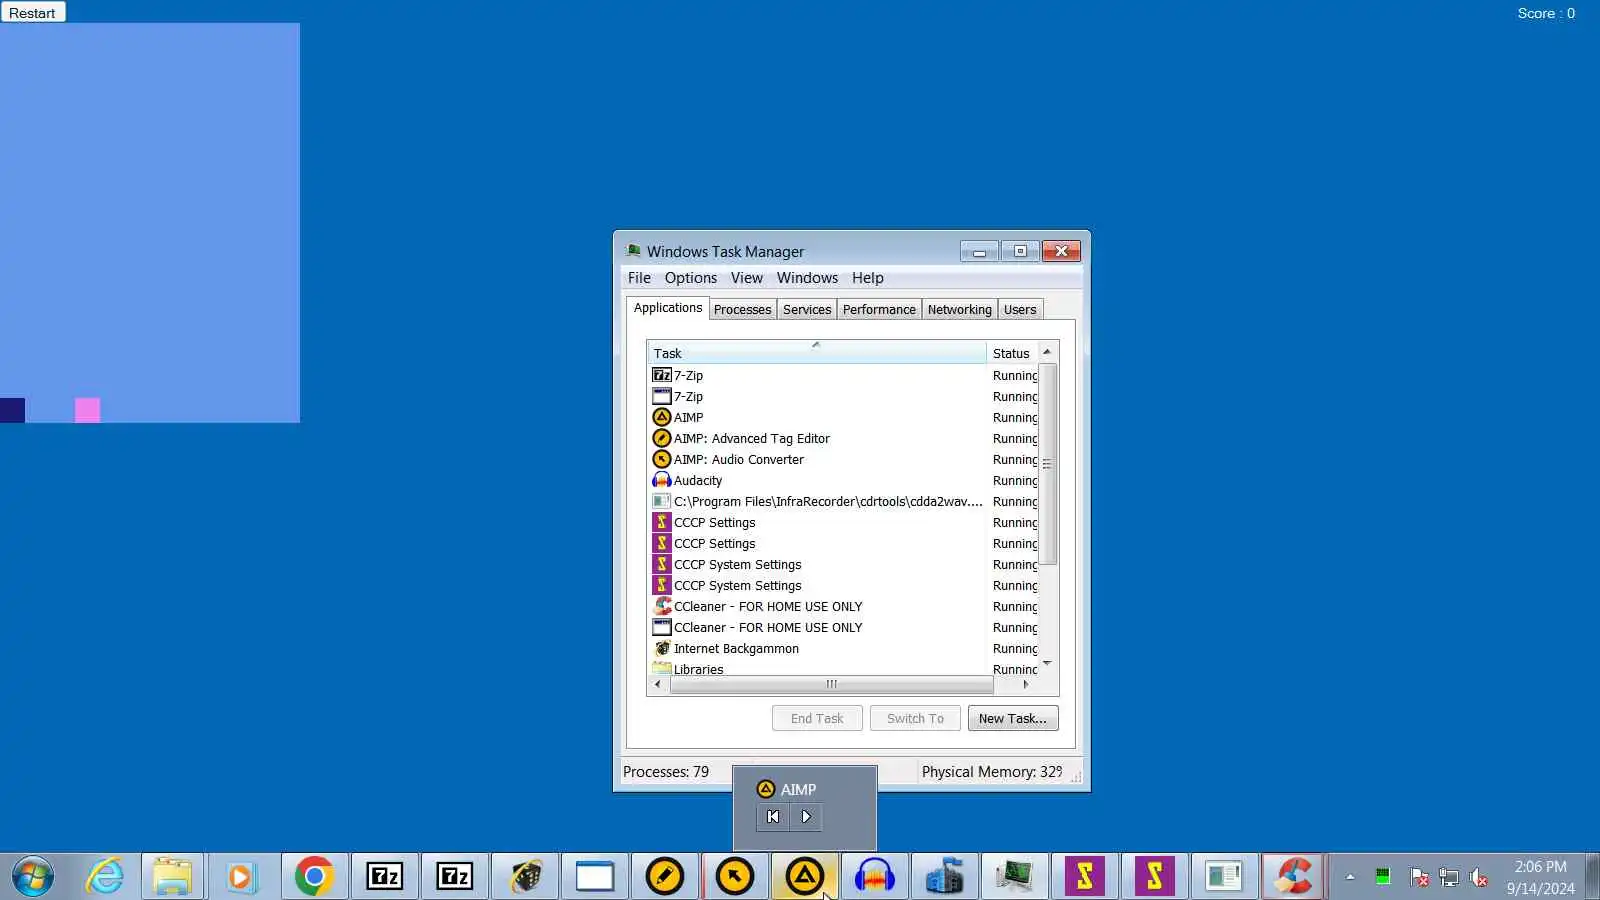Viewport: 1600px width, 900px height.
Task: Select AIMP: Advanced Tag Editor task icon
Action: [x=662, y=438]
